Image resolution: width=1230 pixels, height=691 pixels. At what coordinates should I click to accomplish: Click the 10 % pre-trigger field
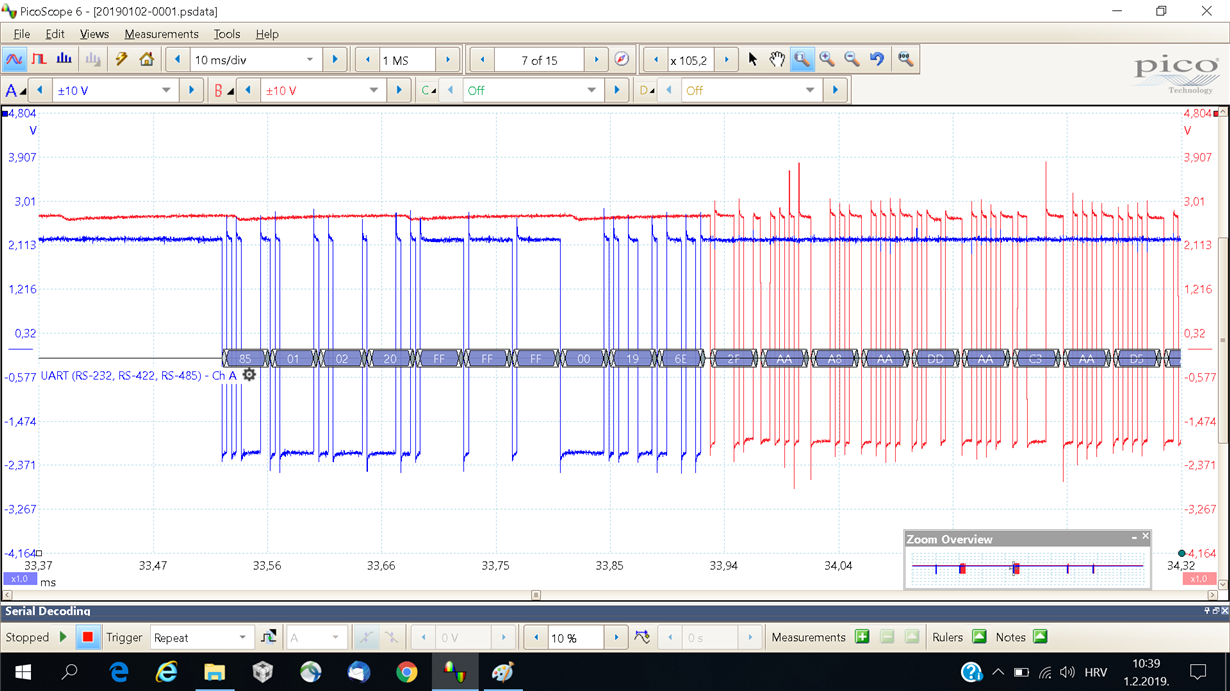[575, 637]
